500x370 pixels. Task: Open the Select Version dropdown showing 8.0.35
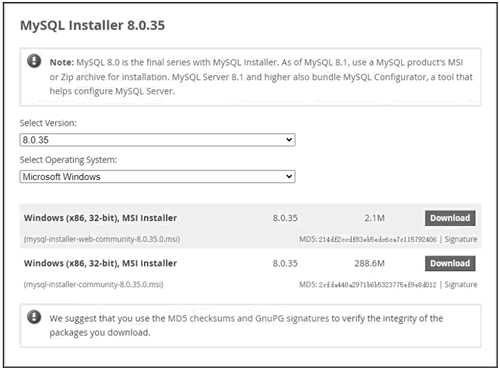[157, 140]
